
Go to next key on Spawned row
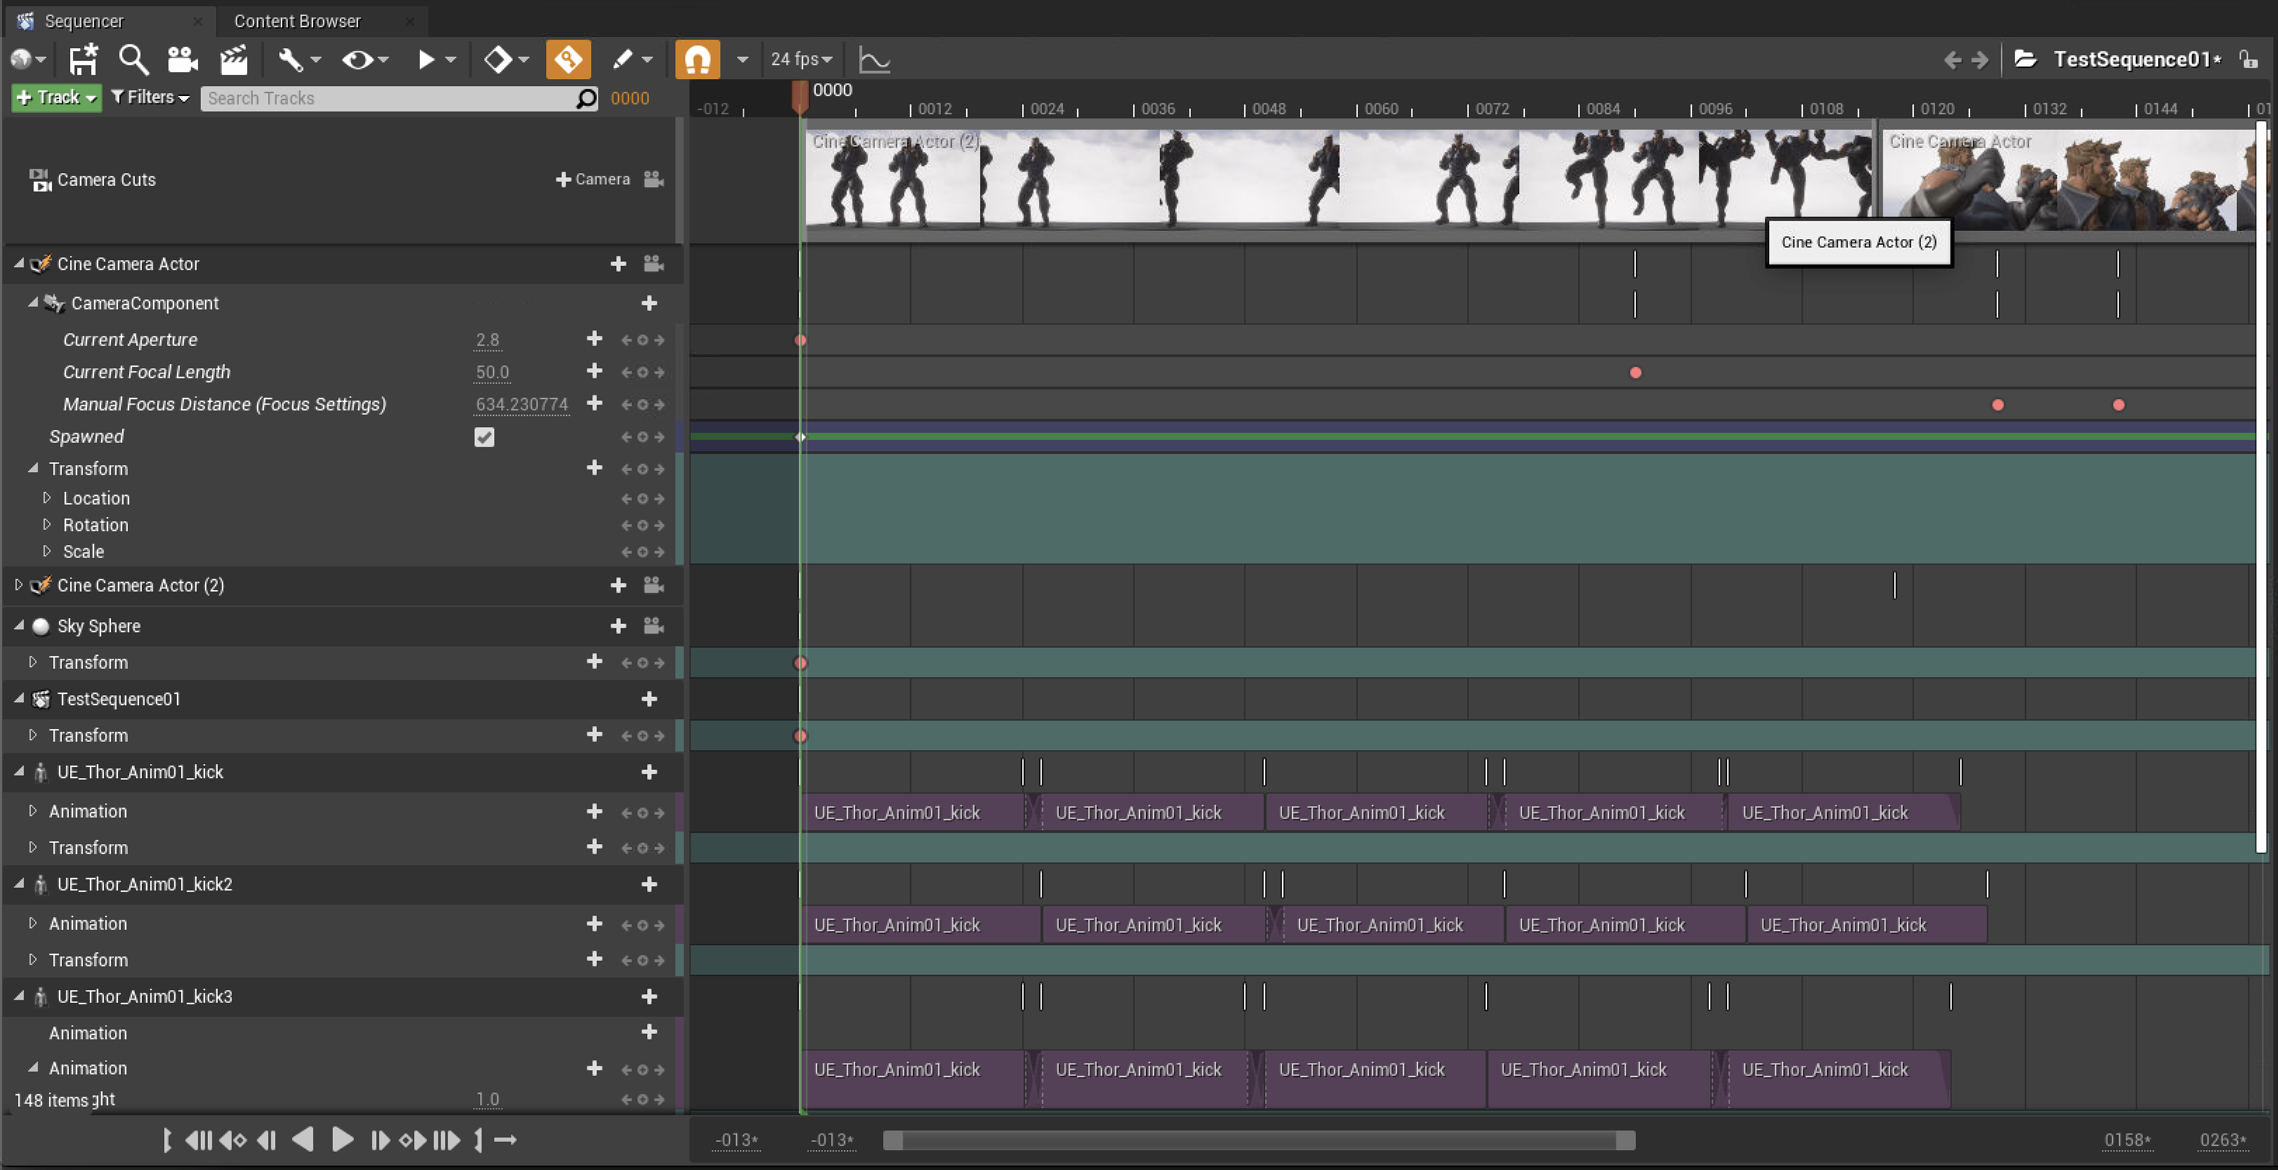point(659,437)
